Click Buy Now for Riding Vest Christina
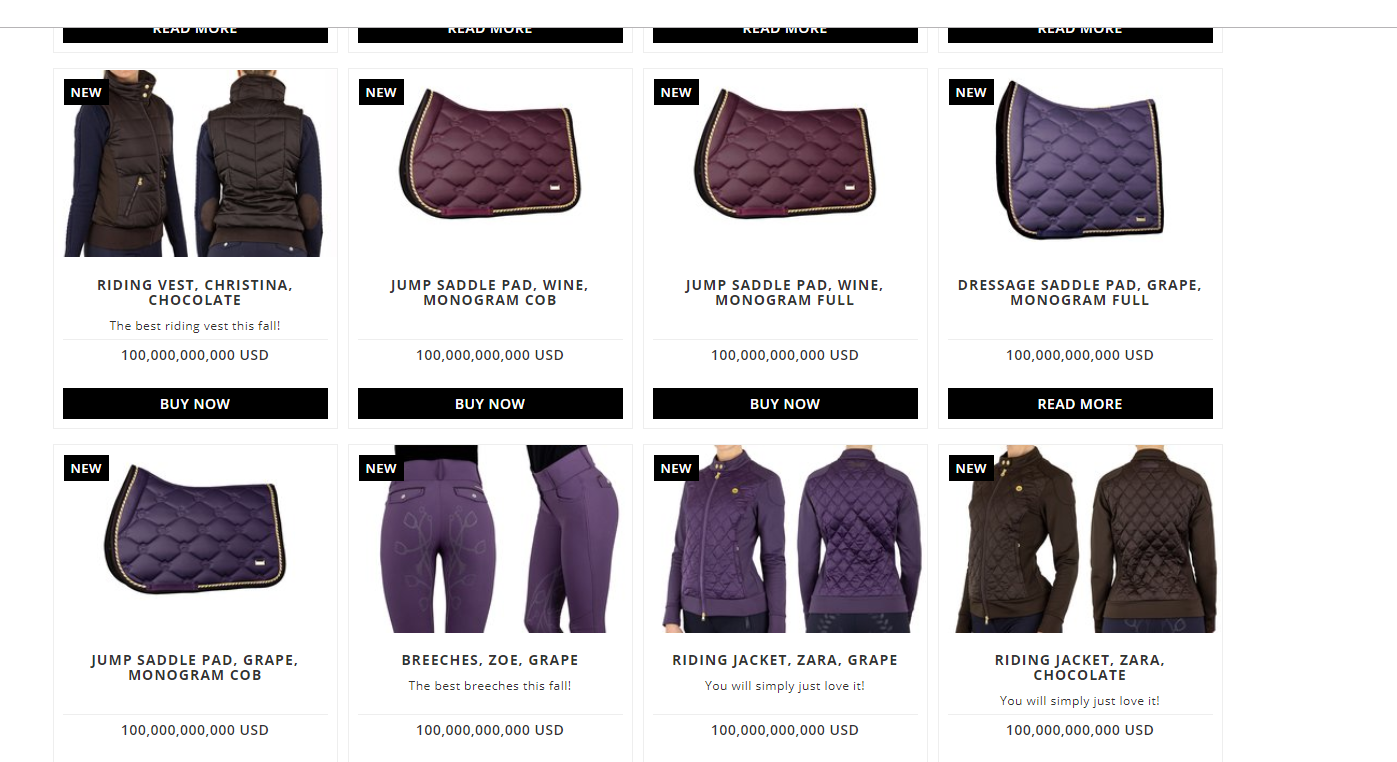The height and width of the screenshot is (762, 1397). 195,404
